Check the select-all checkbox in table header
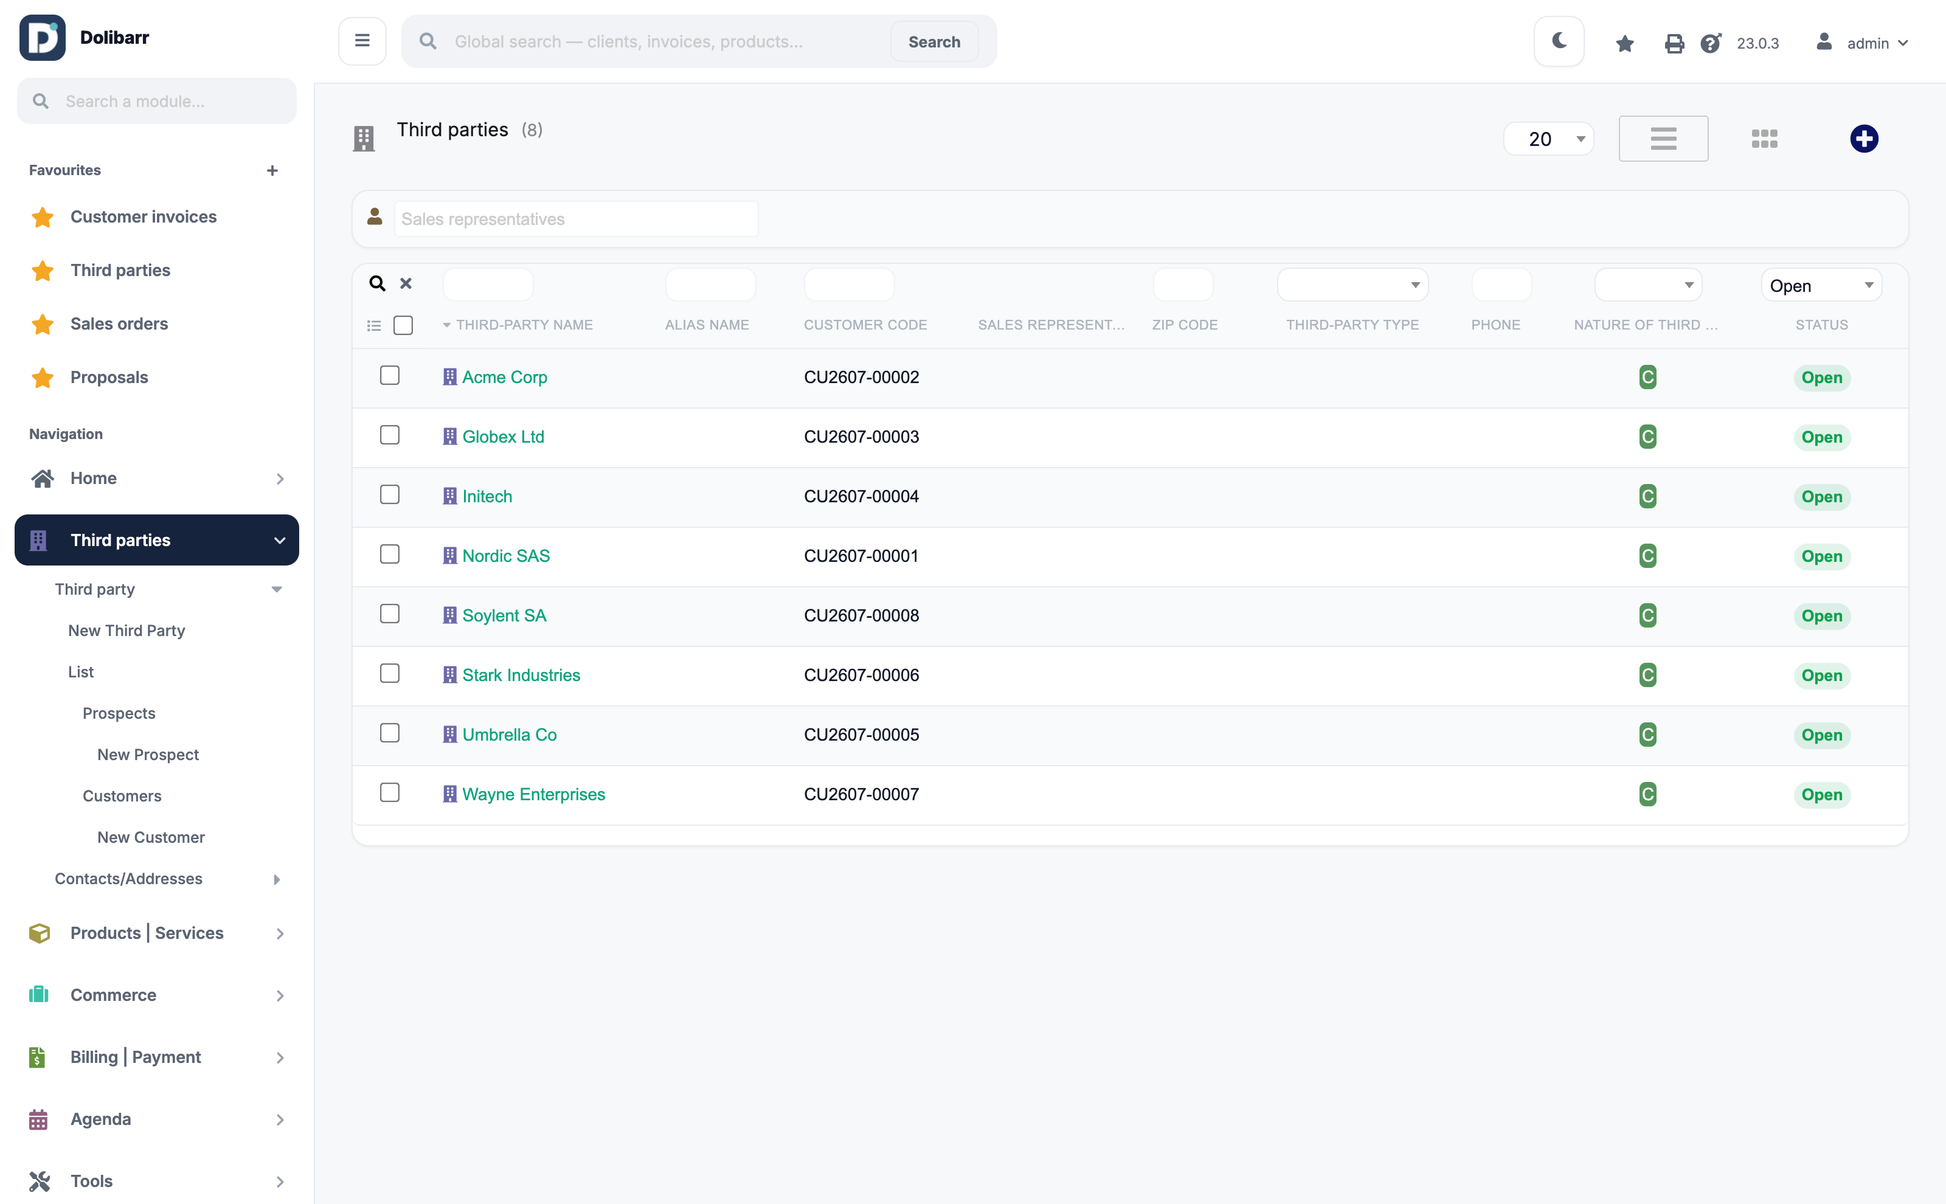 coord(403,325)
